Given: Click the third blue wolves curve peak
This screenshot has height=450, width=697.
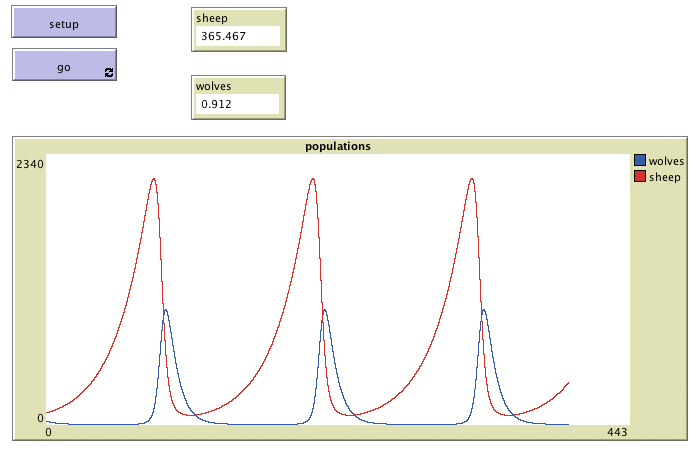Looking at the screenshot, I should pos(484,310).
